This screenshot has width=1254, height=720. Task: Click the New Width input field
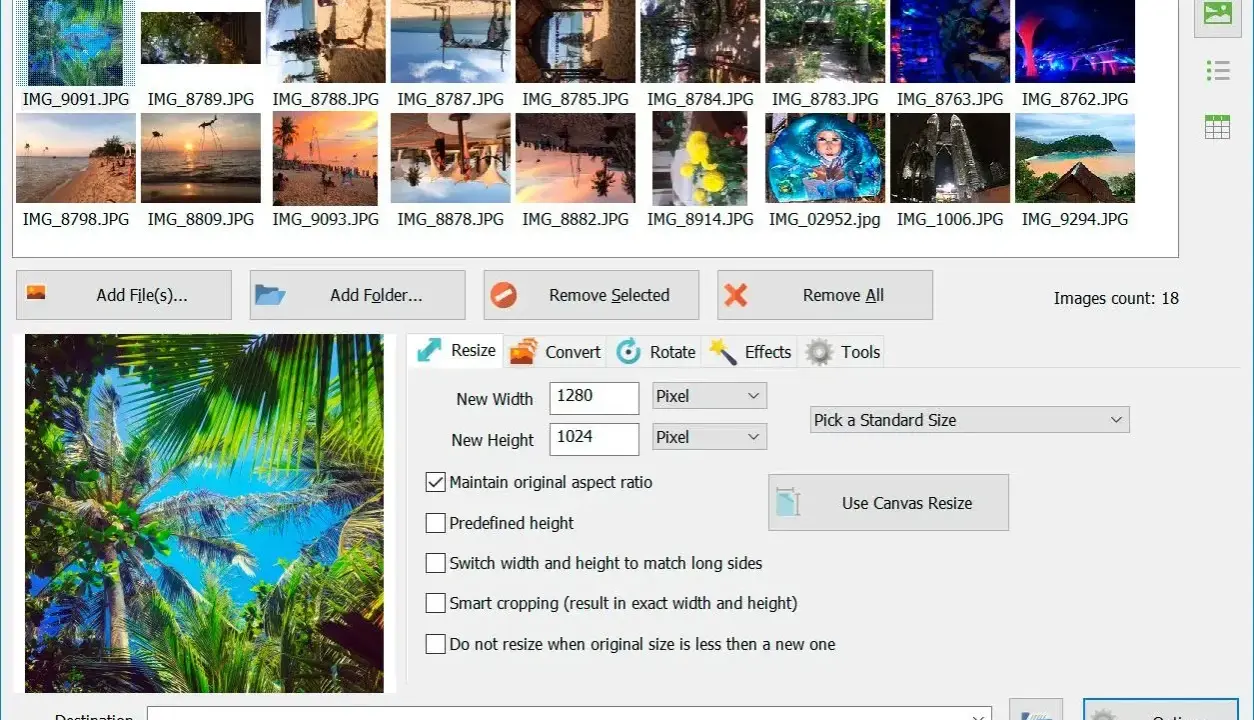click(x=594, y=398)
